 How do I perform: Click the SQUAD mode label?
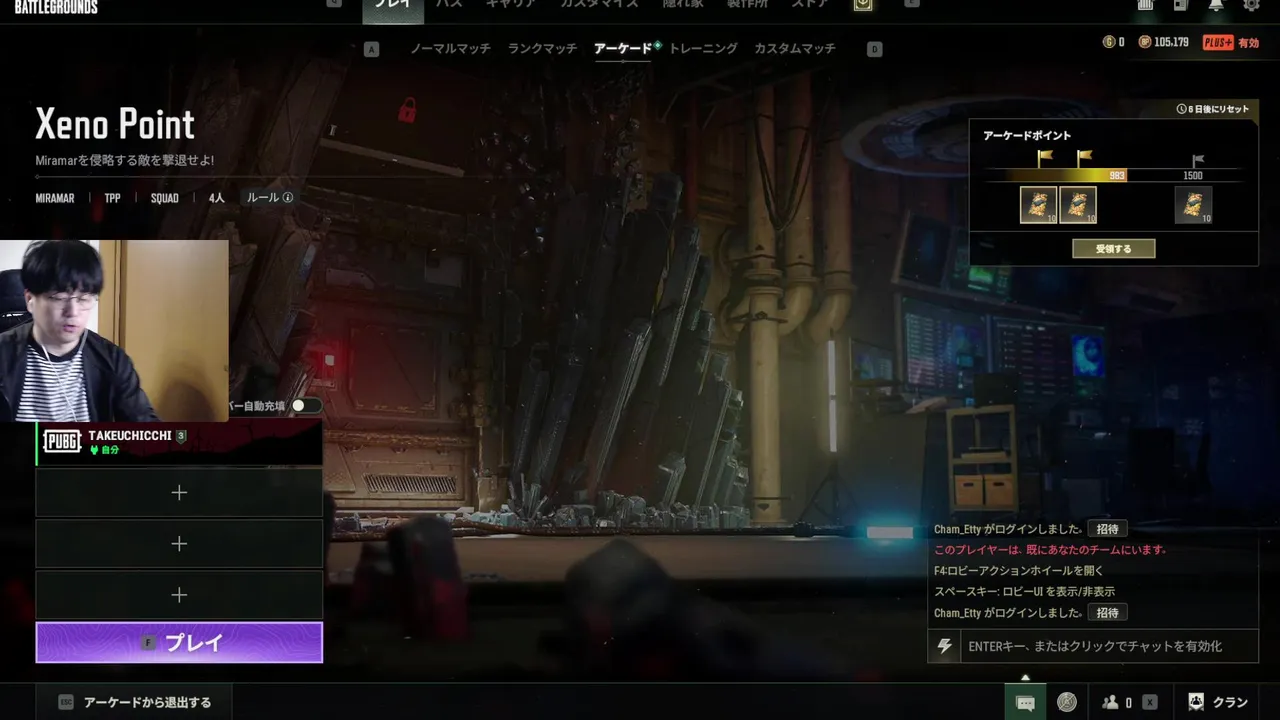(x=165, y=198)
